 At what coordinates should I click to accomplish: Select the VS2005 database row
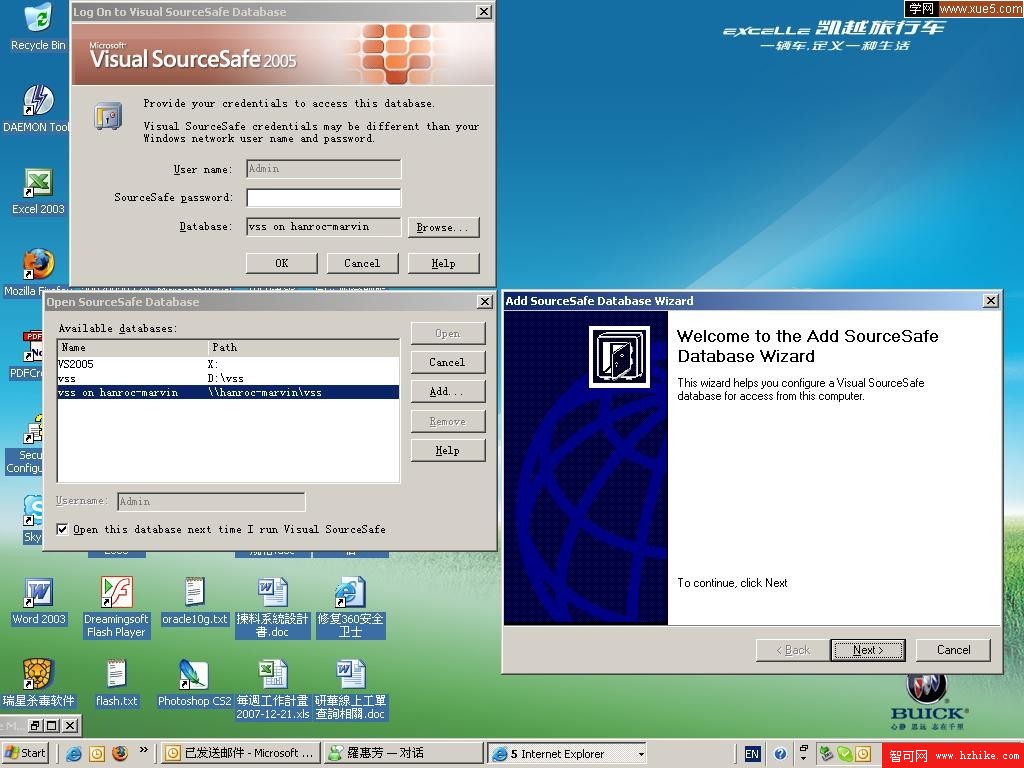(228, 364)
